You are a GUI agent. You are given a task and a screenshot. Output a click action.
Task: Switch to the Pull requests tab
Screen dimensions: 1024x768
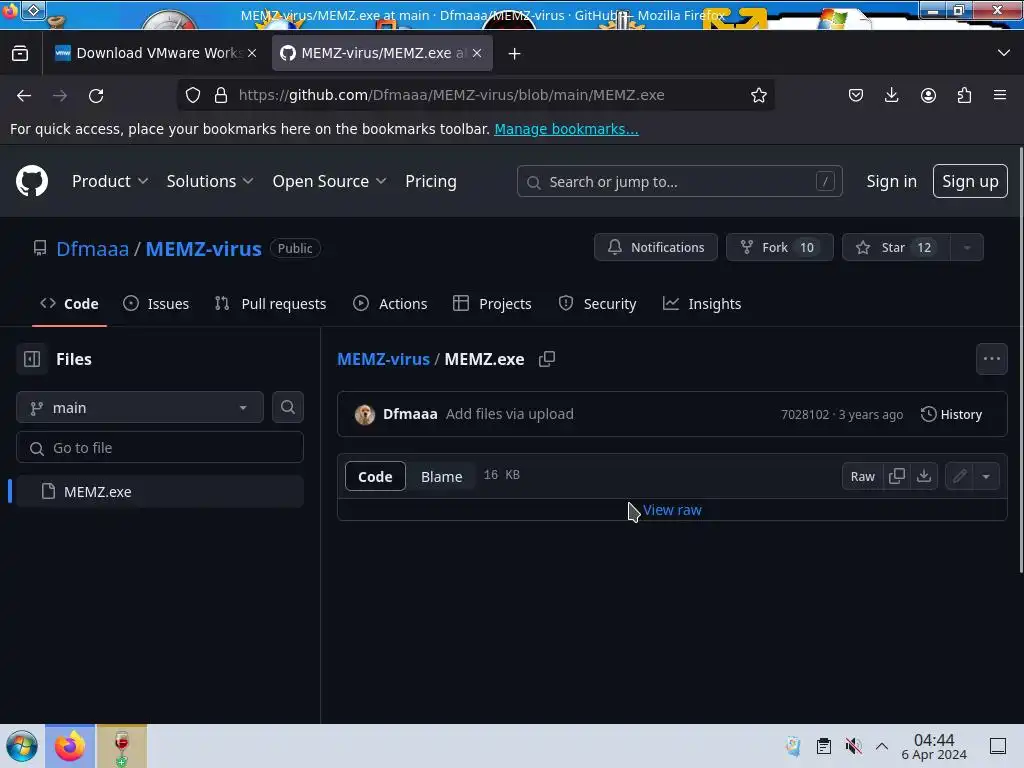pyautogui.click(x=270, y=304)
